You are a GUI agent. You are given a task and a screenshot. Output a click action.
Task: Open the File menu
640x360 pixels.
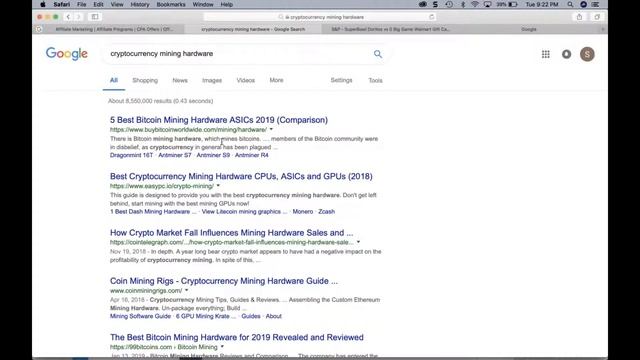[x=82, y=4]
